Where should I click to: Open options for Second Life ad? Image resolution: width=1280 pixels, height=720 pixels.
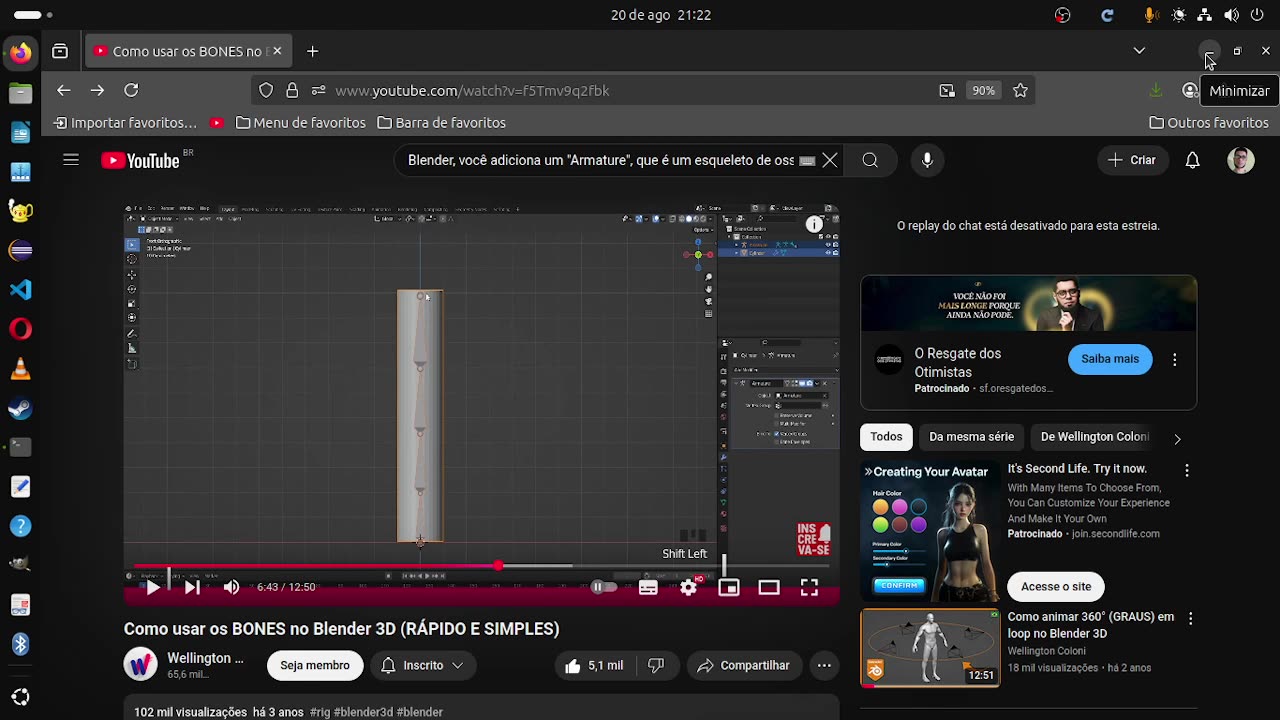click(1187, 470)
